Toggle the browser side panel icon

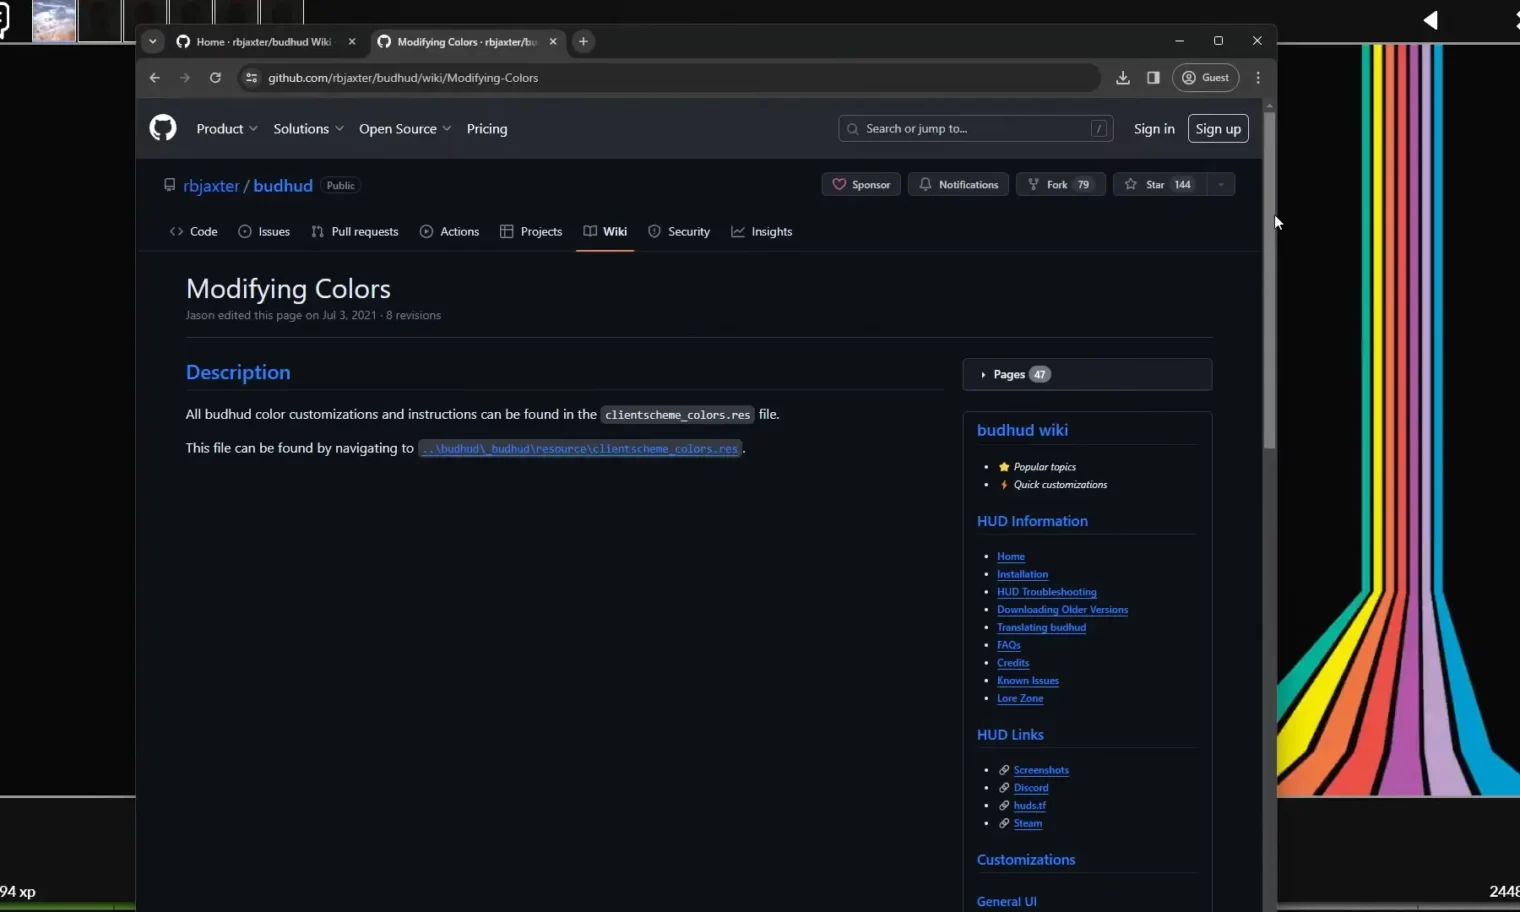point(1153,77)
